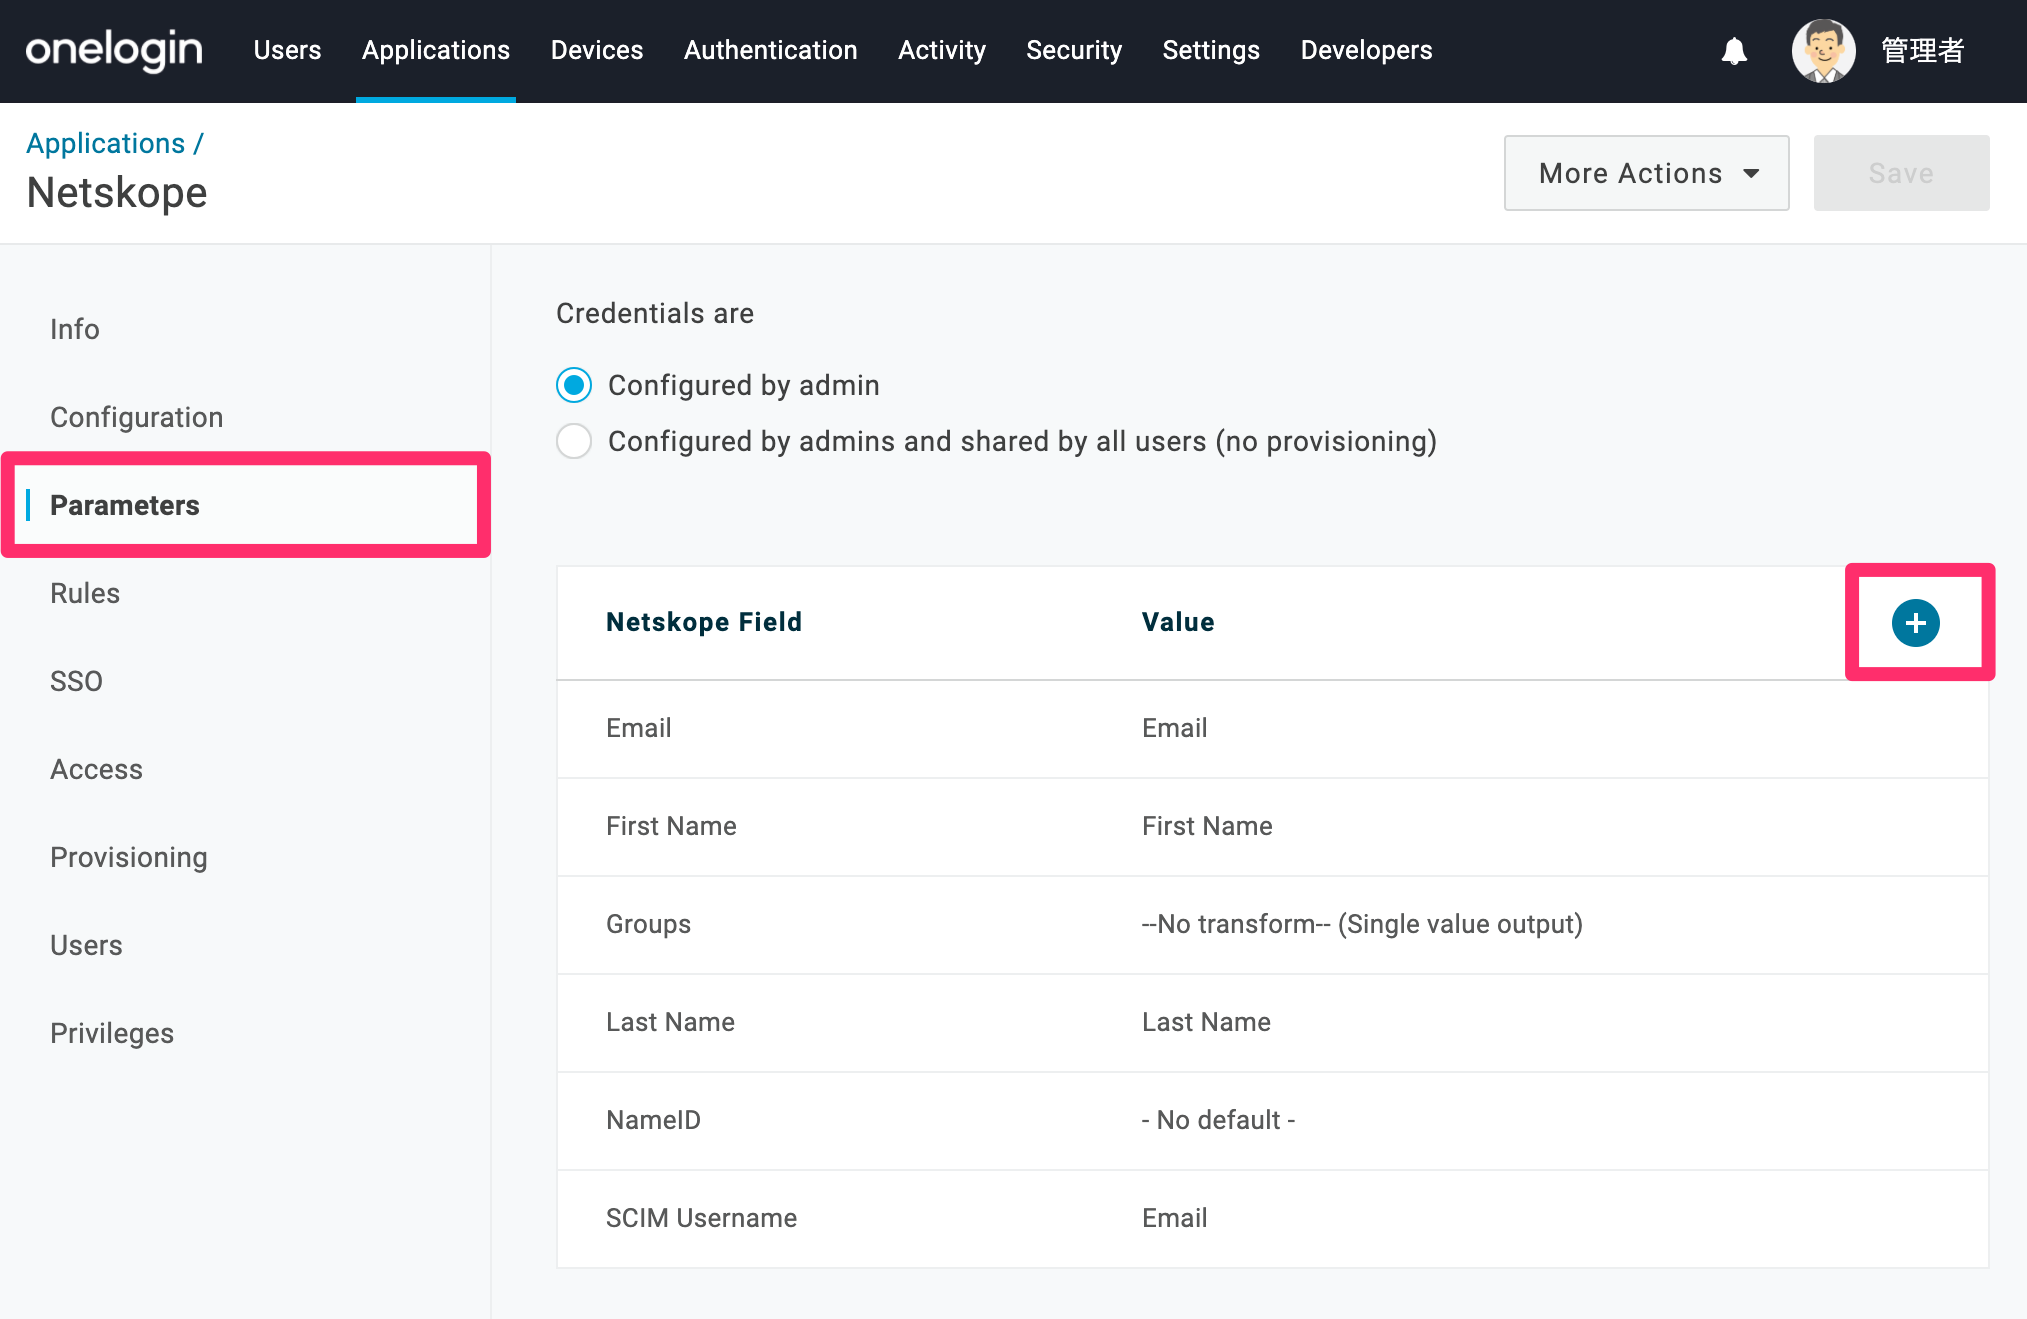The image size is (2027, 1319).
Task: Open the Devices menu
Action: coord(597,50)
